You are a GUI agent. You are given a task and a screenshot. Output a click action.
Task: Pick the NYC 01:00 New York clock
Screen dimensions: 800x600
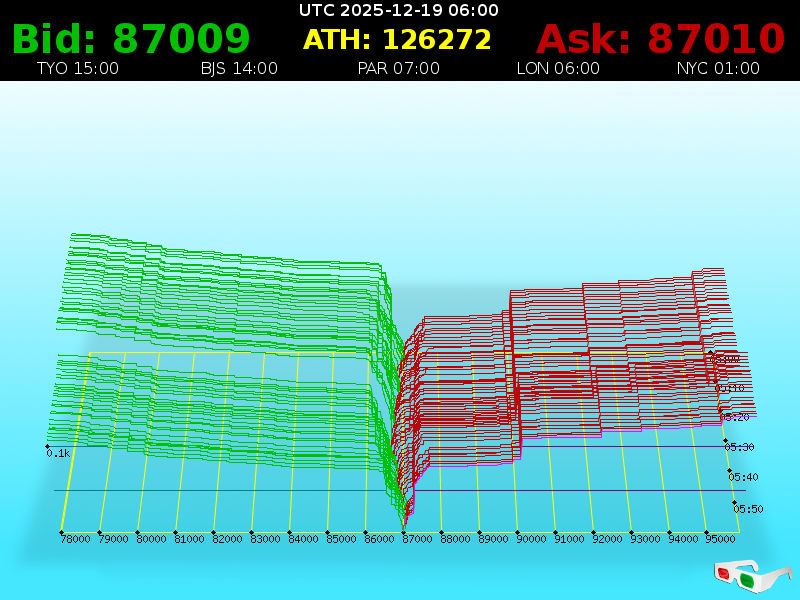(x=717, y=69)
